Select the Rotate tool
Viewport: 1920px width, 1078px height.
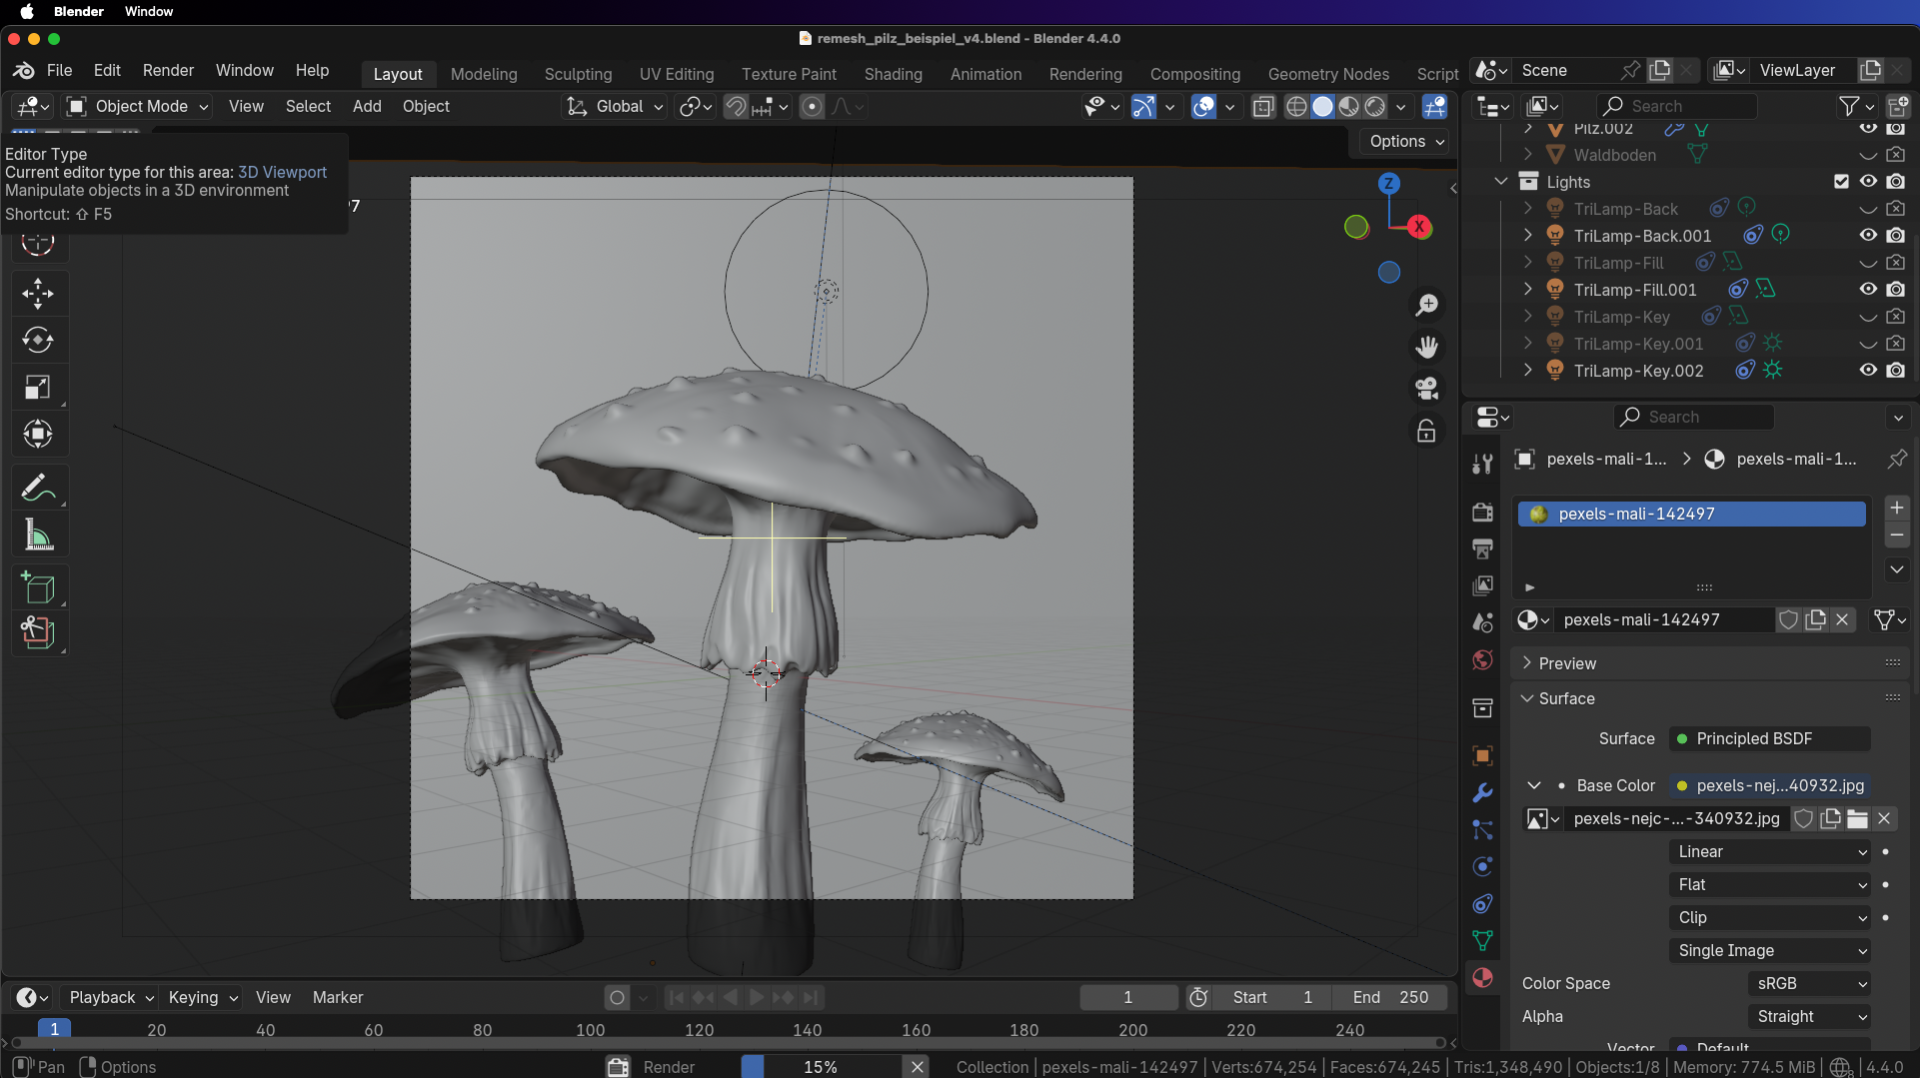[x=38, y=341]
